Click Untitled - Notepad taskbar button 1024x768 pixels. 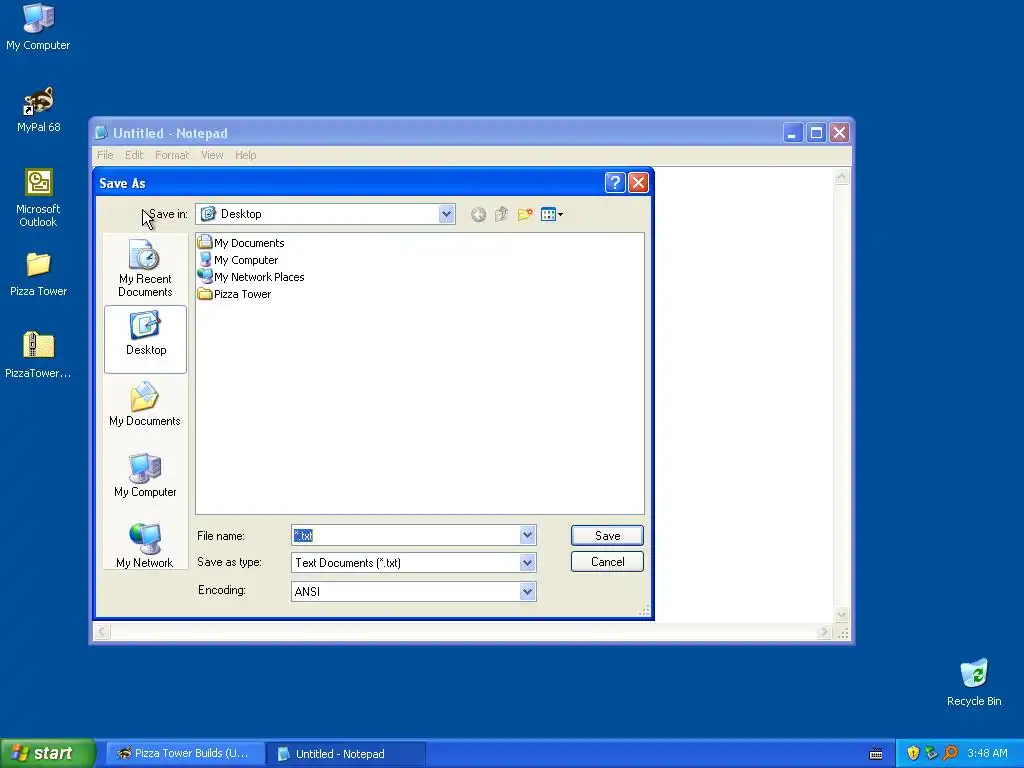(346, 754)
